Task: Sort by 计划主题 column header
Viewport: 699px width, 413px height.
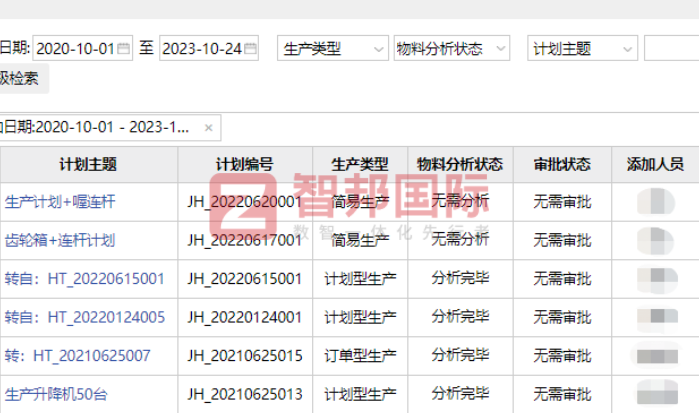Action: tap(88, 165)
